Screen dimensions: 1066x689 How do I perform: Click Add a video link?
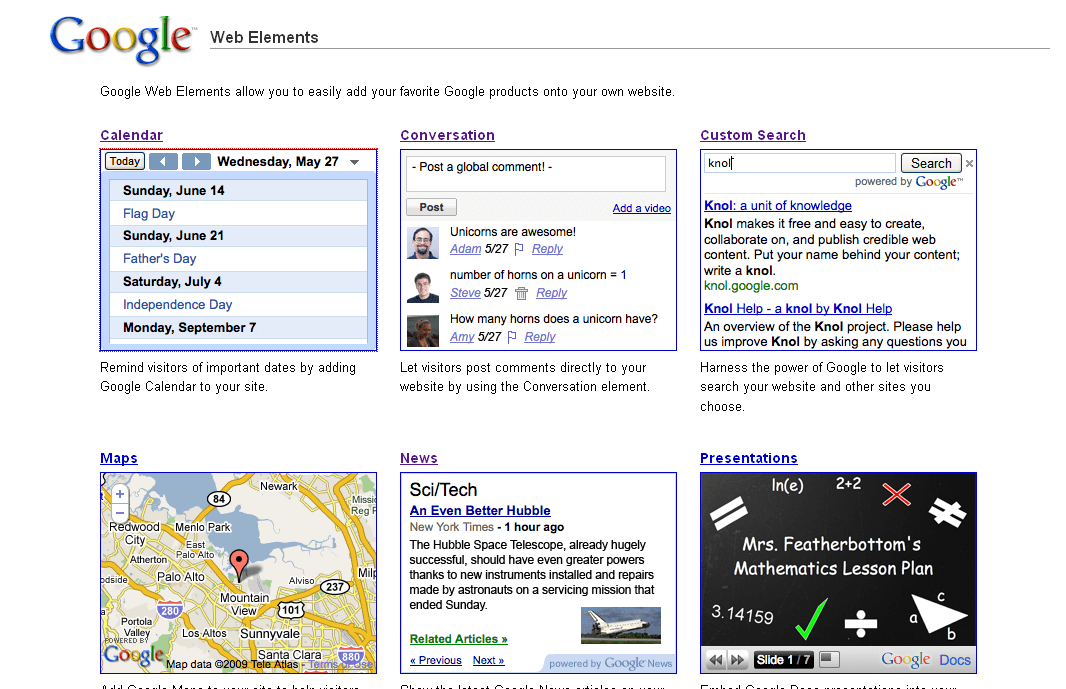(641, 208)
